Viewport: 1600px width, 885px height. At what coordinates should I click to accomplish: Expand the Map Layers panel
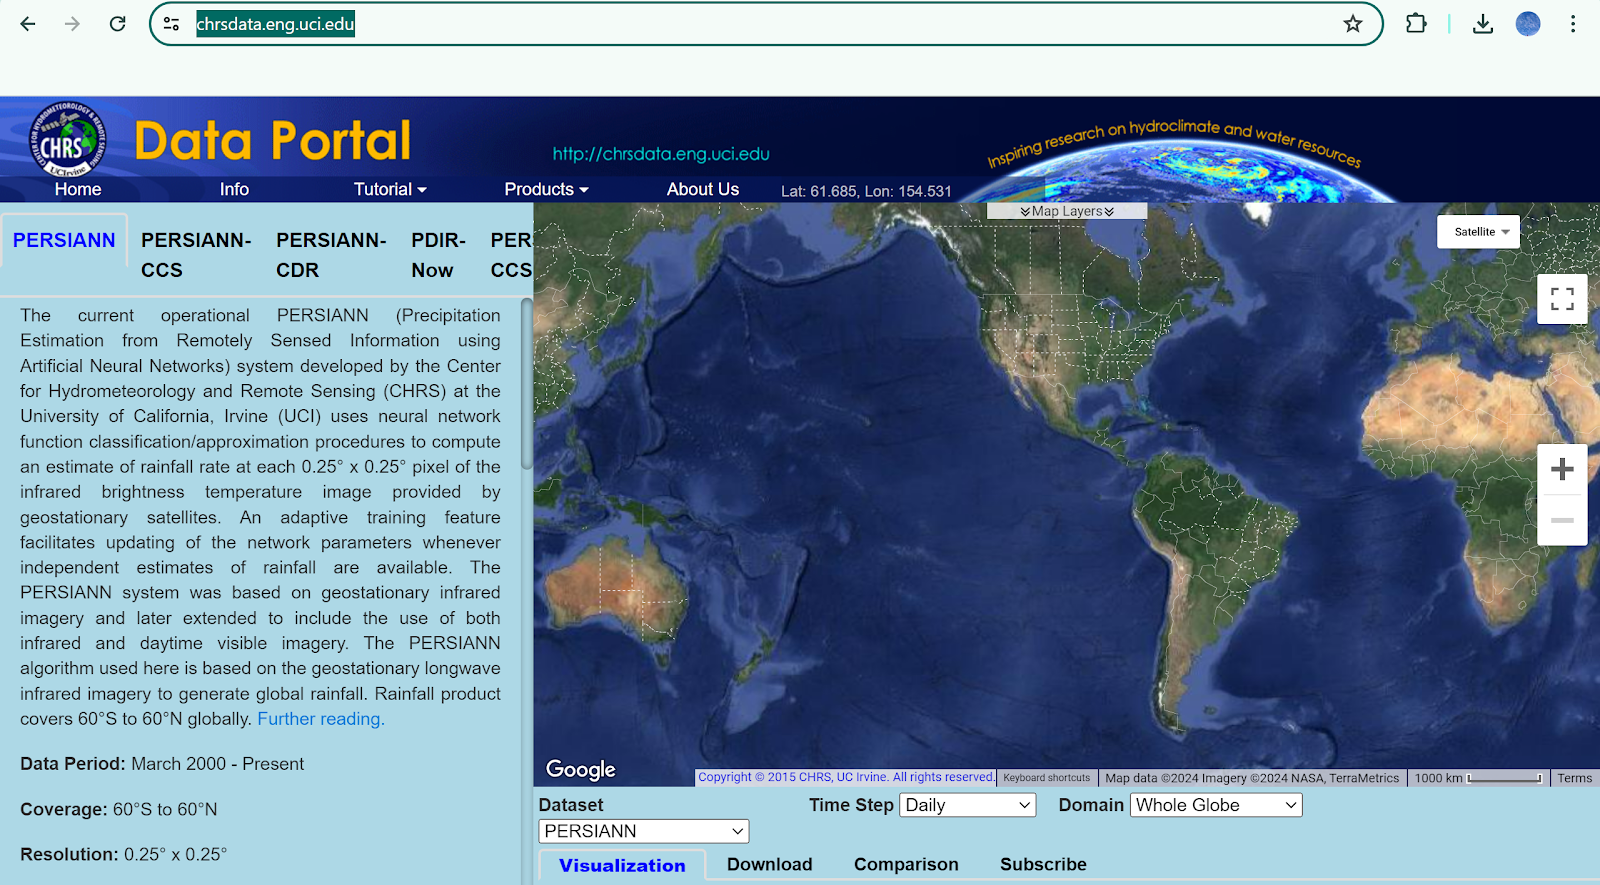[x=1067, y=211]
